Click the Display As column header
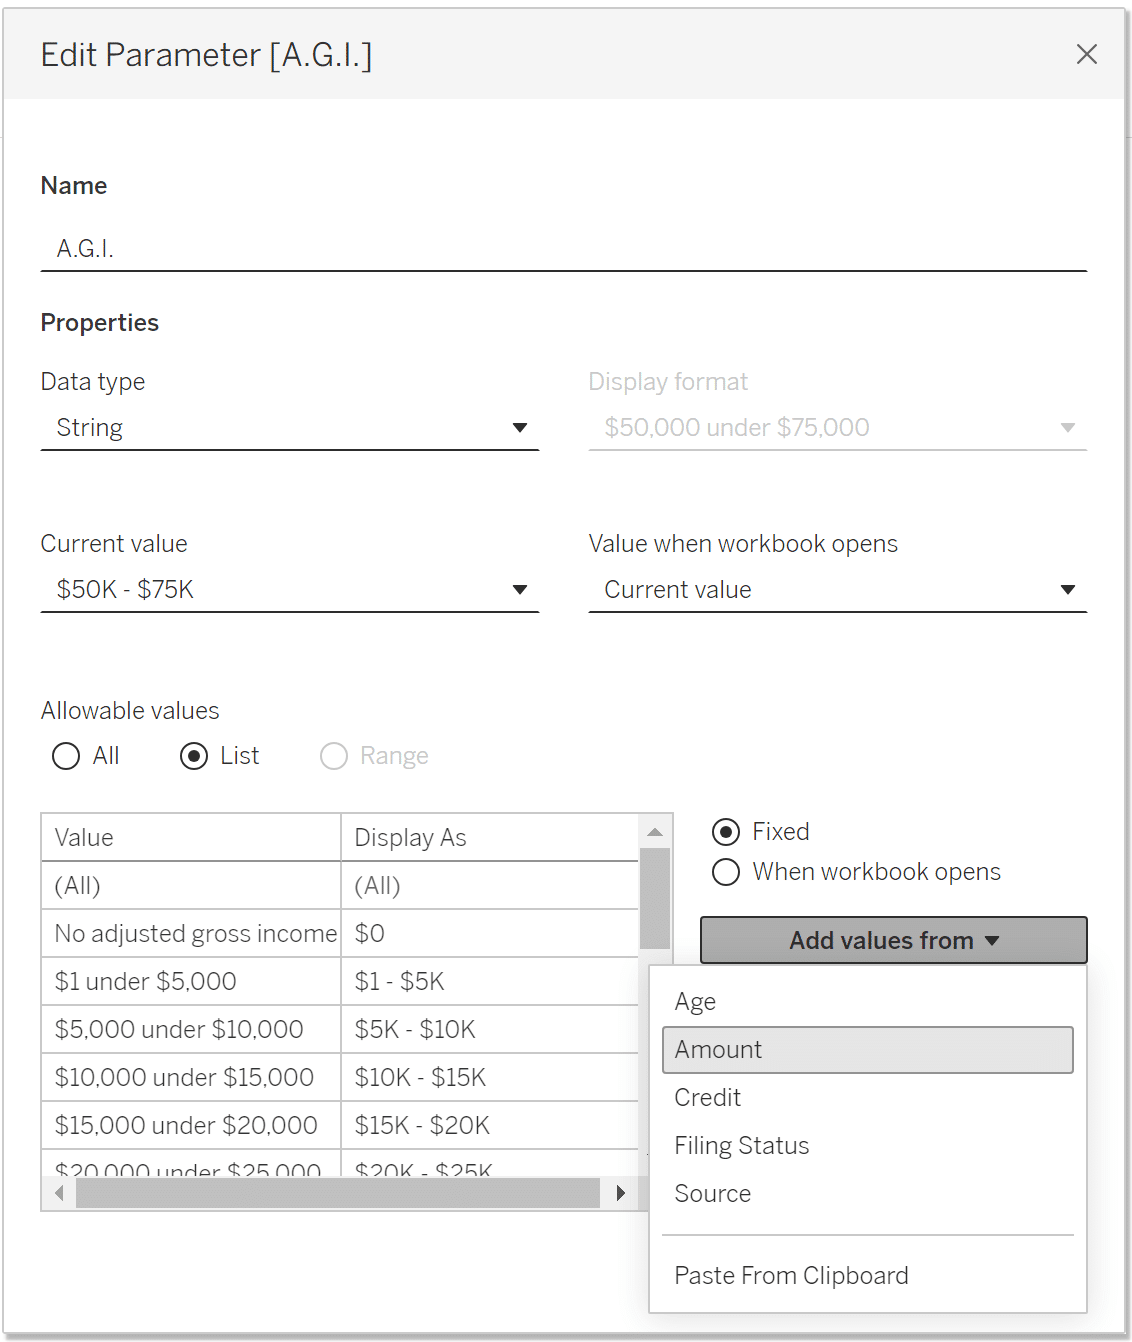Viewport: 1132px width, 1342px height. pos(490,838)
